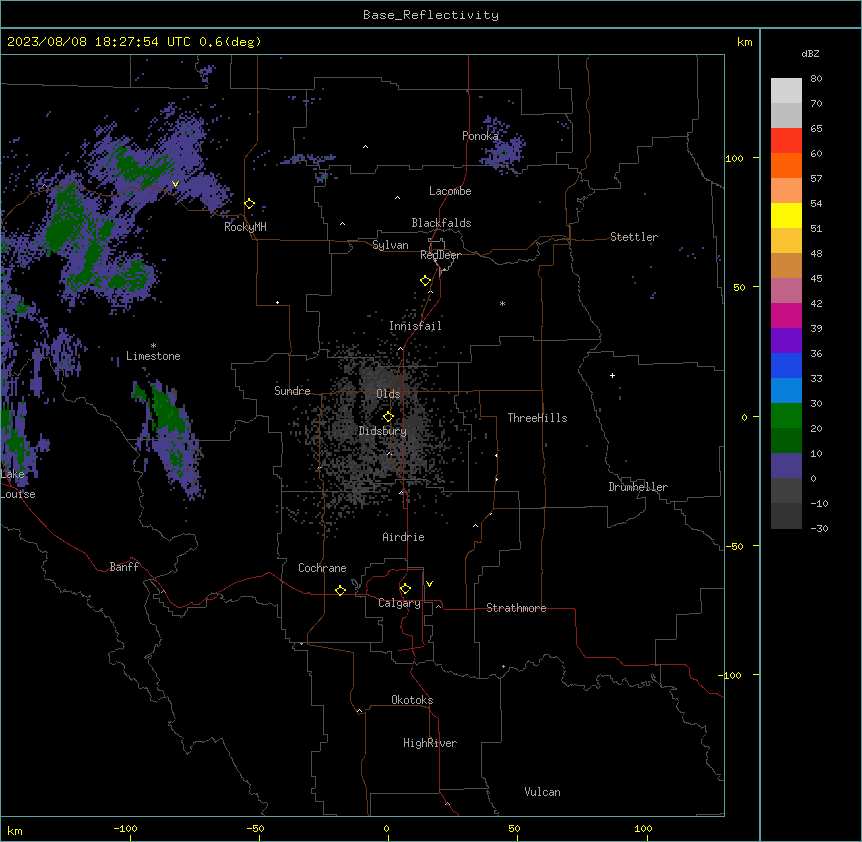Click the HighRiver town label
Screen dimensions: 862x842
click(x=430, y=743)
